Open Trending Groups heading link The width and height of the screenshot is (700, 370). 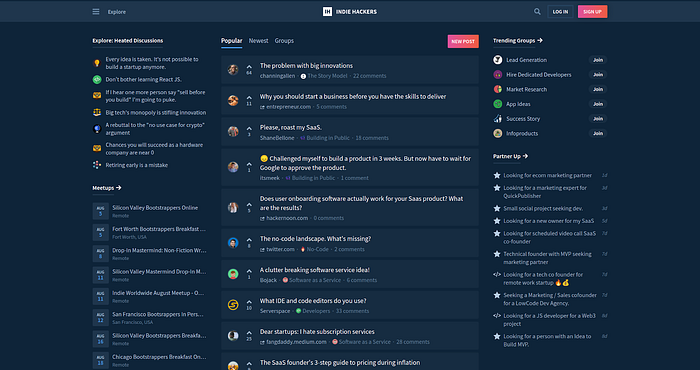pyautogui.click(x=518, y=41)
